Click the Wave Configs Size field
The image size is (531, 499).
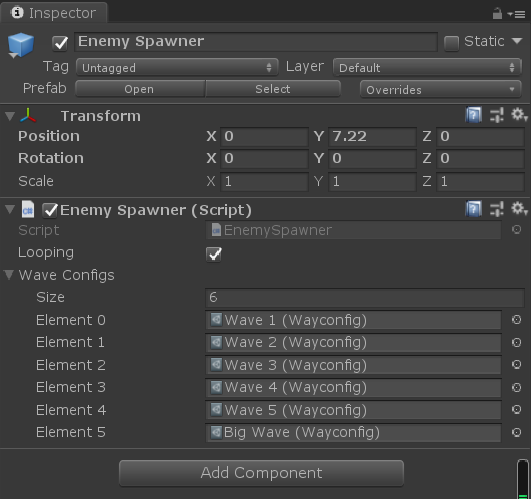[365, 298]
